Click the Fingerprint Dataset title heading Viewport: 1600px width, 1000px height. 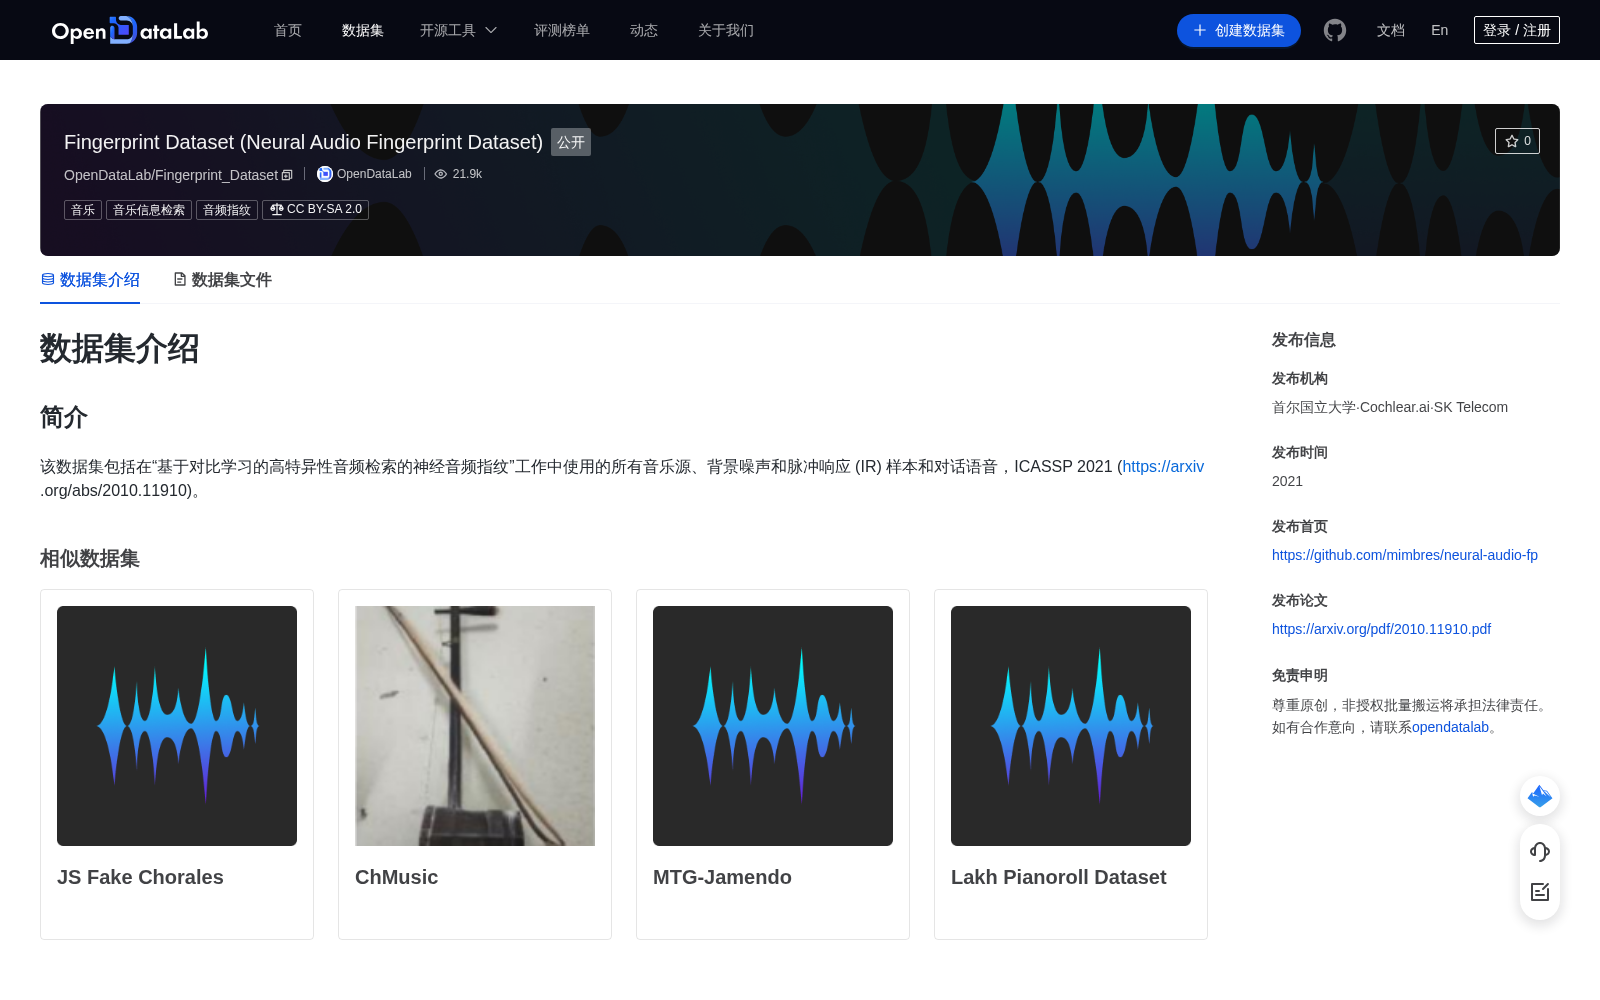click(303, 142)
